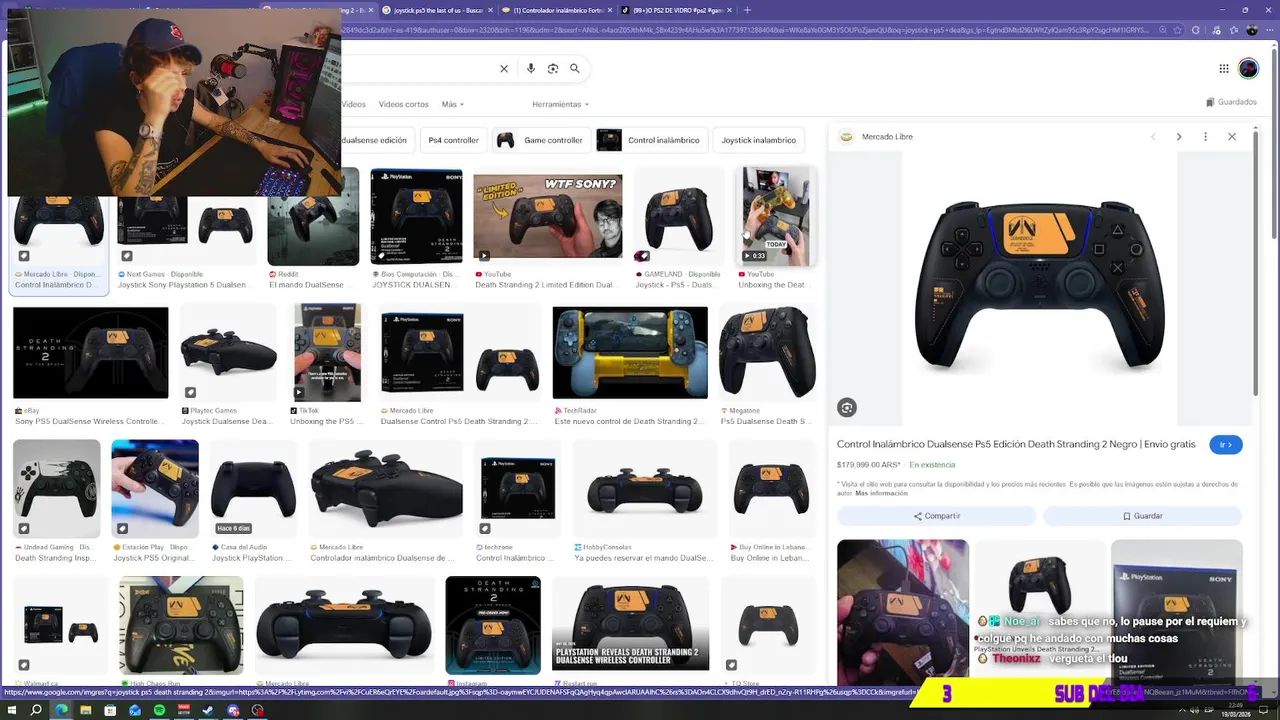Open the PlayStation Reveals Death Stranding 2 image
Viewport: 1280px width, 720px height.
click(631, 624)
